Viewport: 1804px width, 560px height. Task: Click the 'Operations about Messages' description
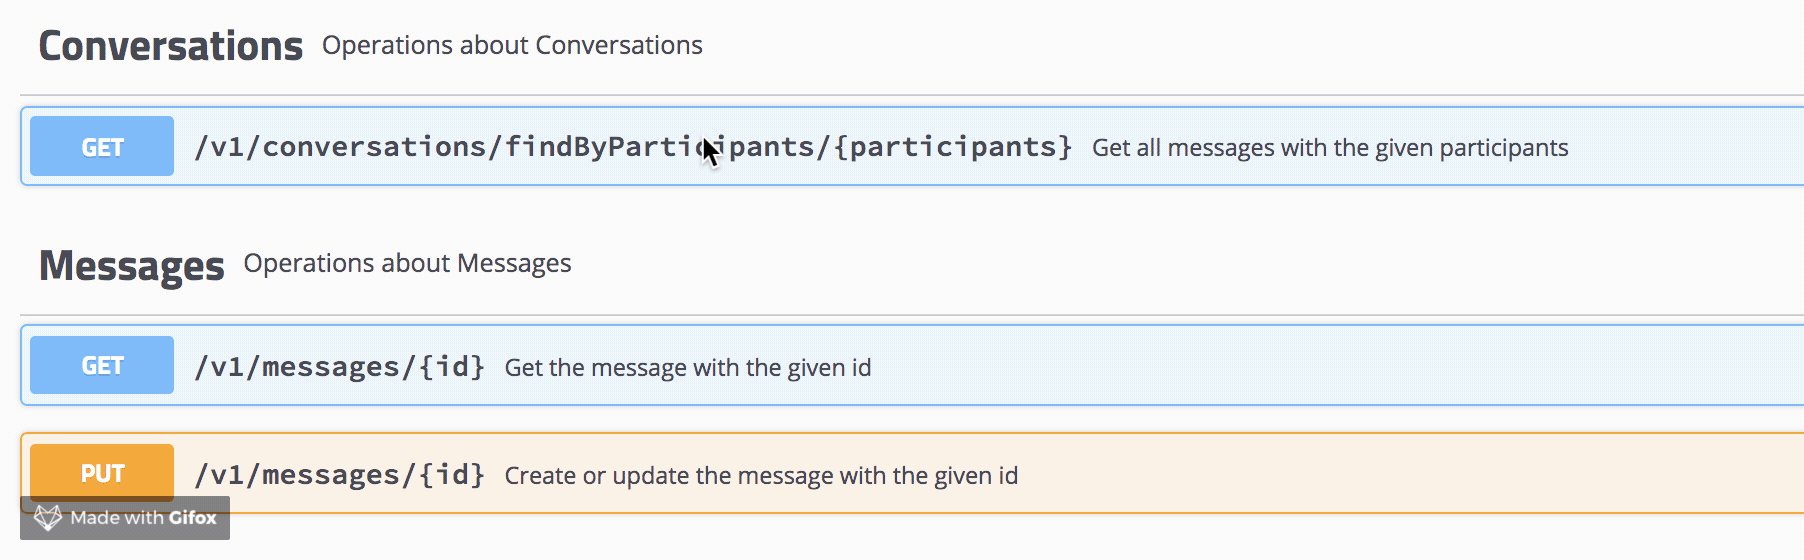coord(407,263)
